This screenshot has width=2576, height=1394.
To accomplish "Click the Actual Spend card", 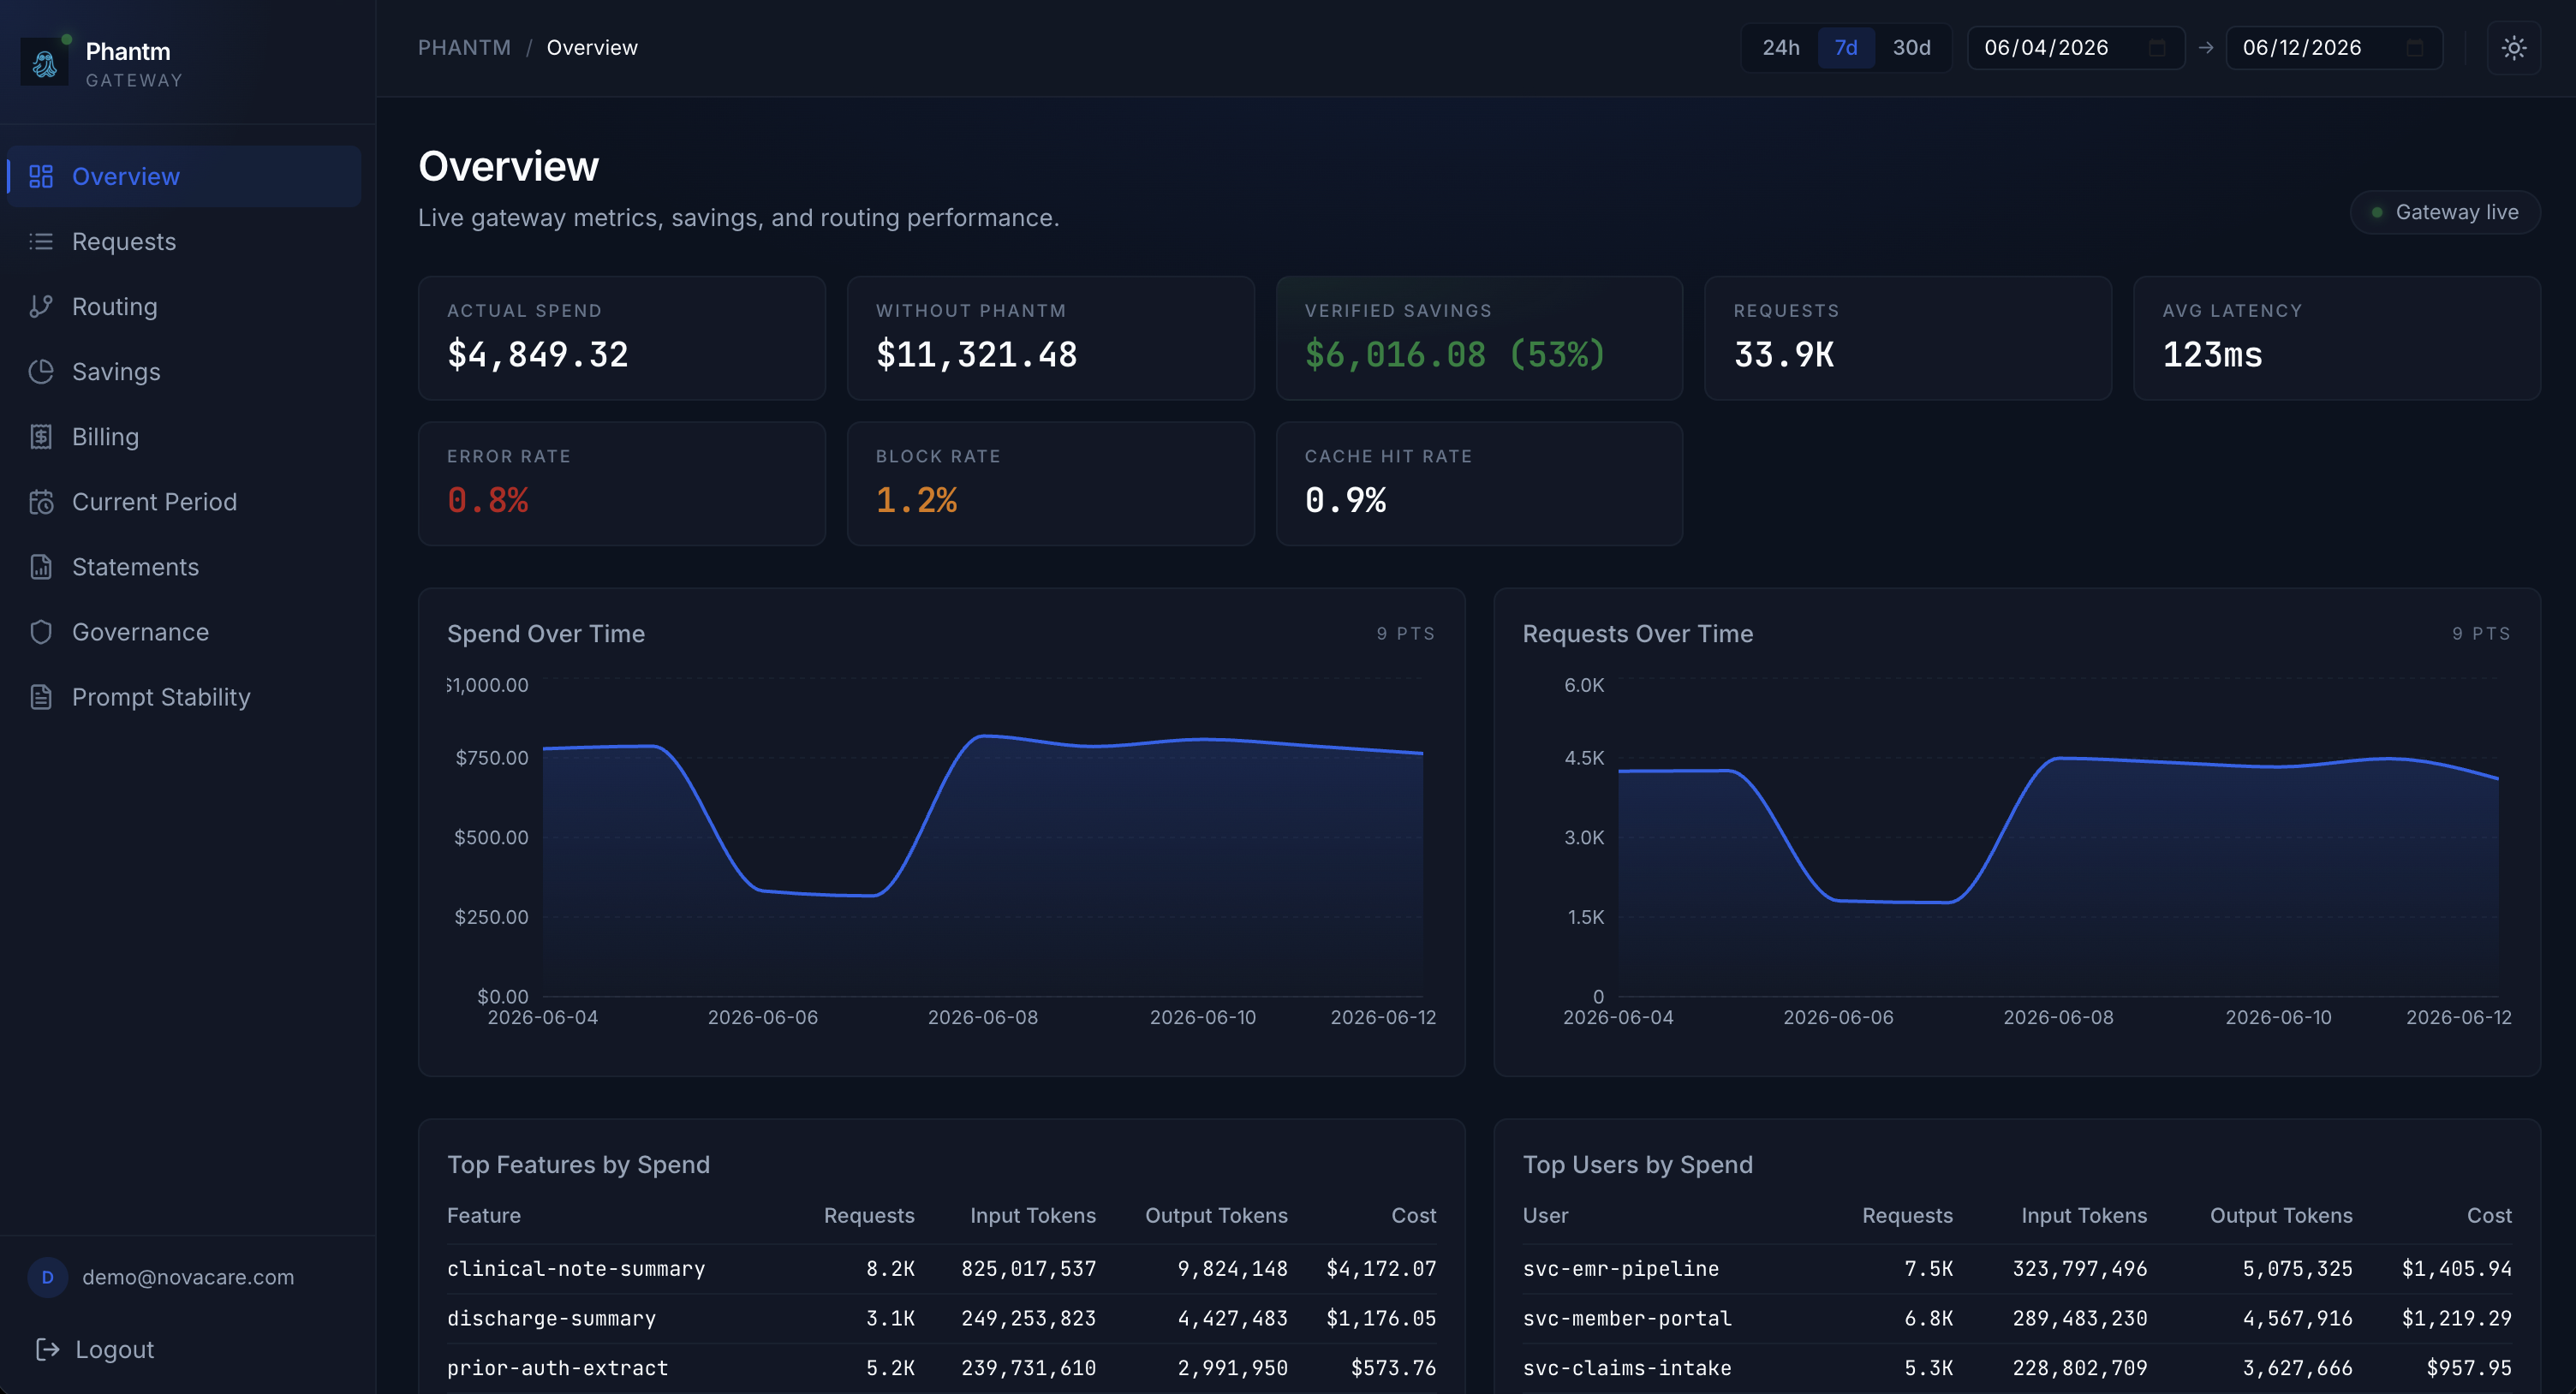I will 622,338.
